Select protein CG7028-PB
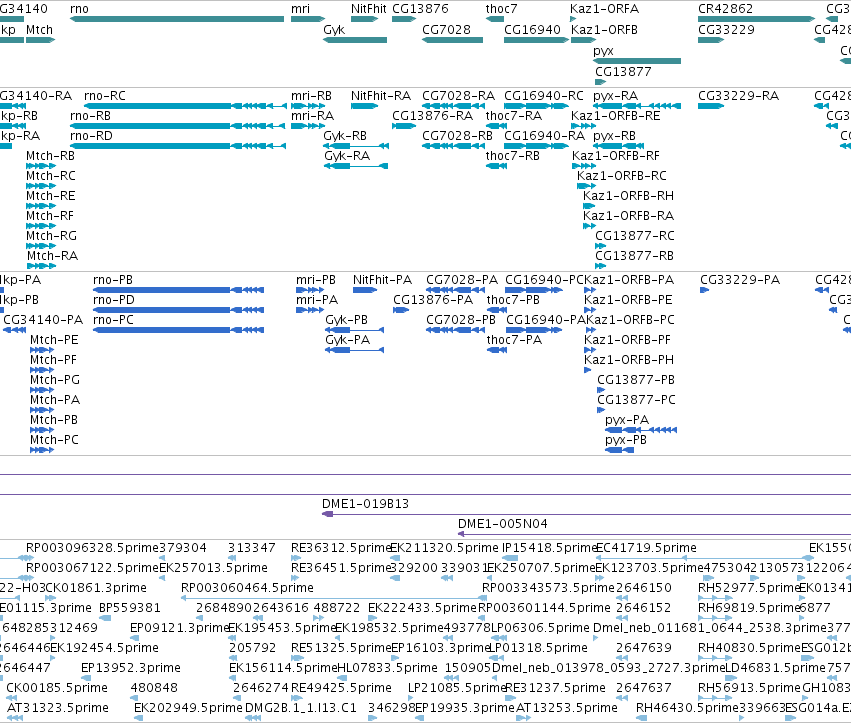 point(461,320)
